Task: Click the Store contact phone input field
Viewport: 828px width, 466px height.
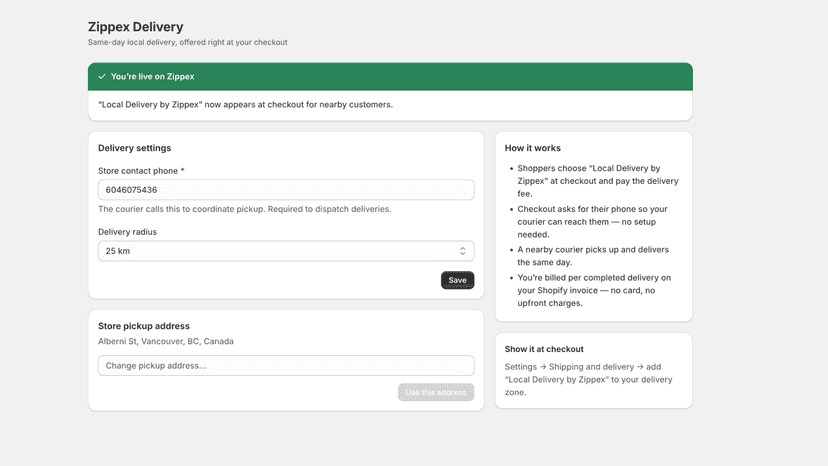Action: tap(286, 190)
